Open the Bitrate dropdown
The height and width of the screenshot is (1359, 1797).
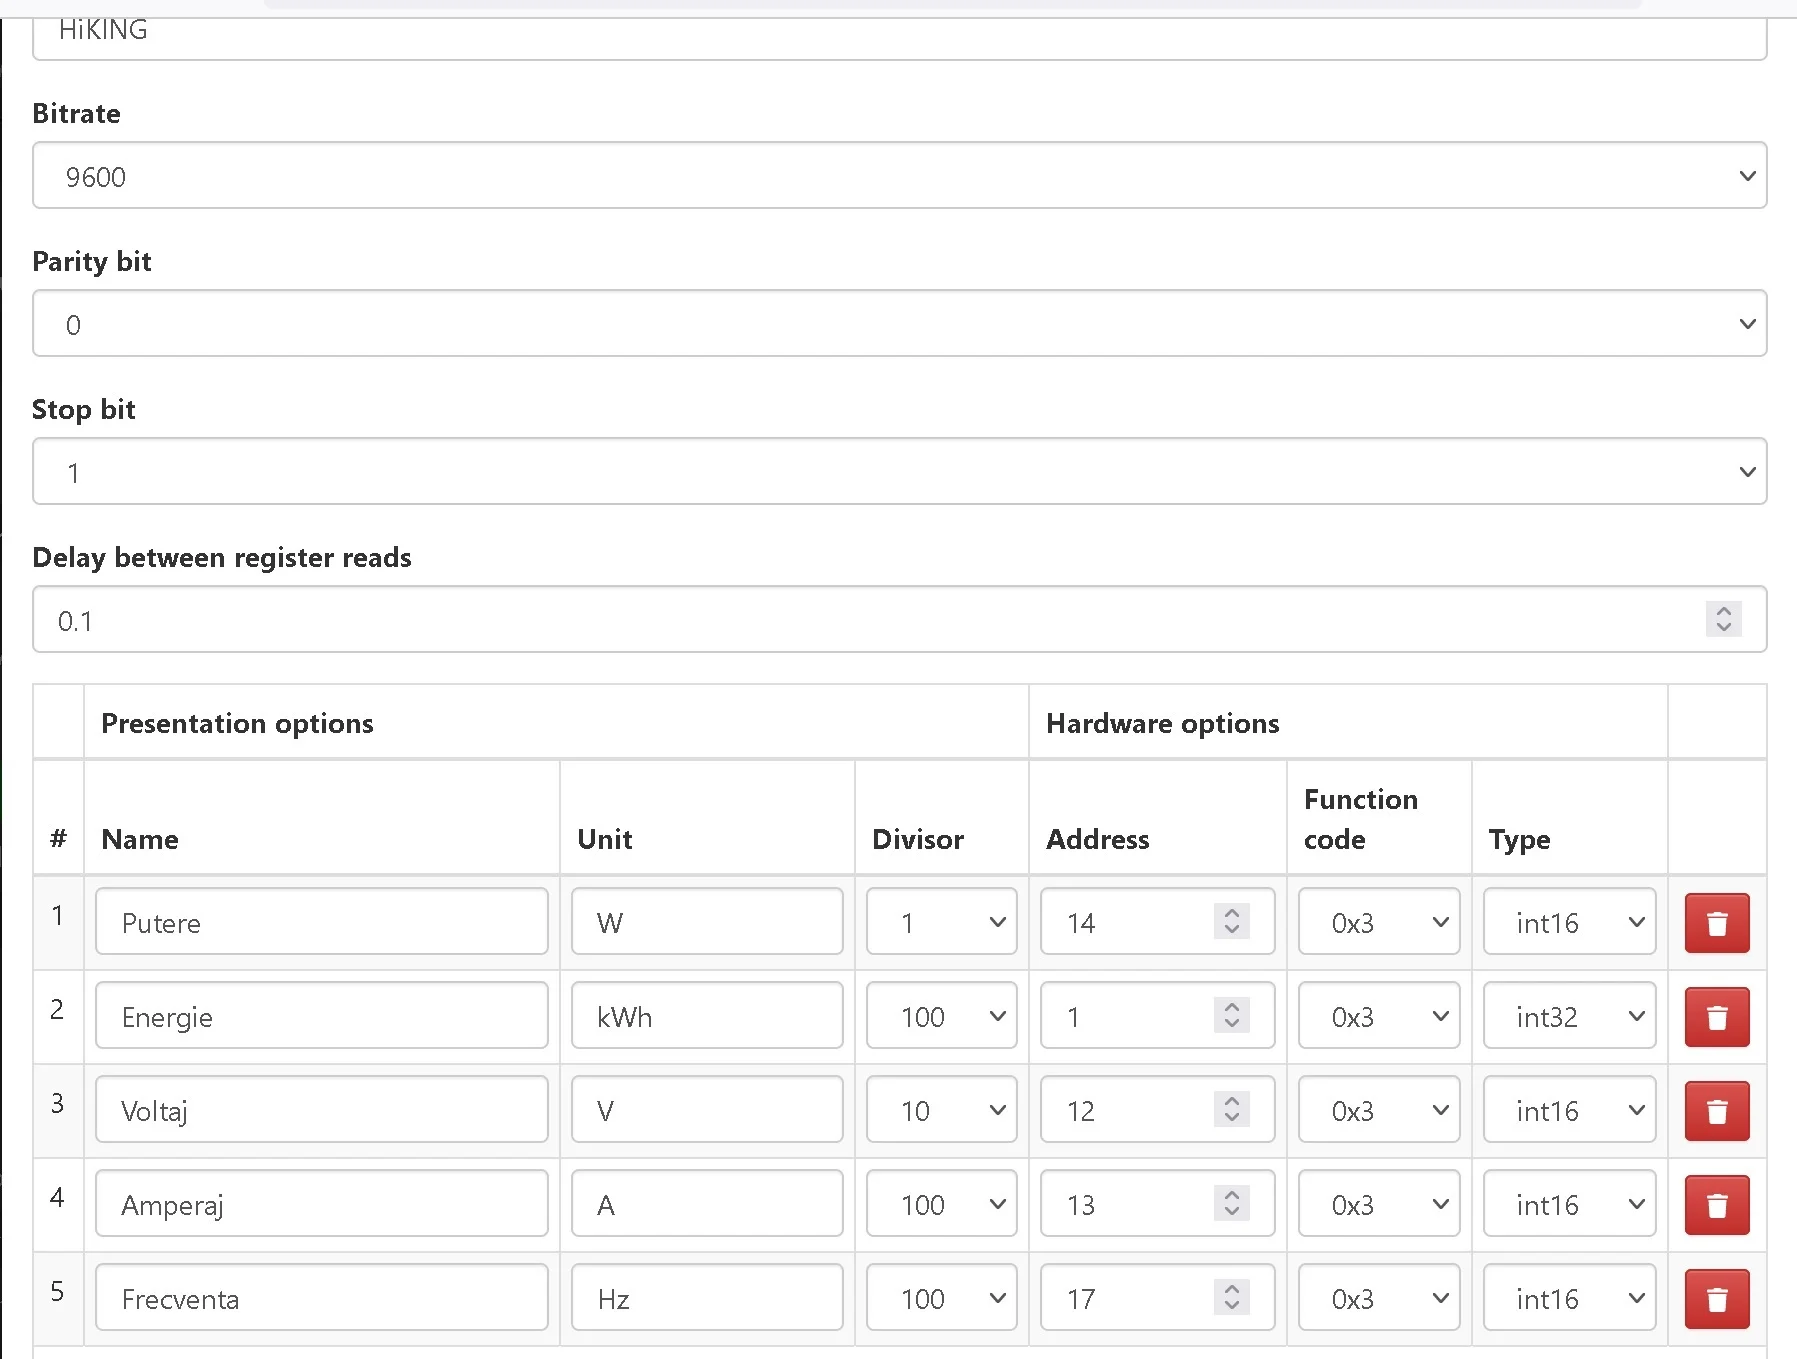[x=899, y=176]
